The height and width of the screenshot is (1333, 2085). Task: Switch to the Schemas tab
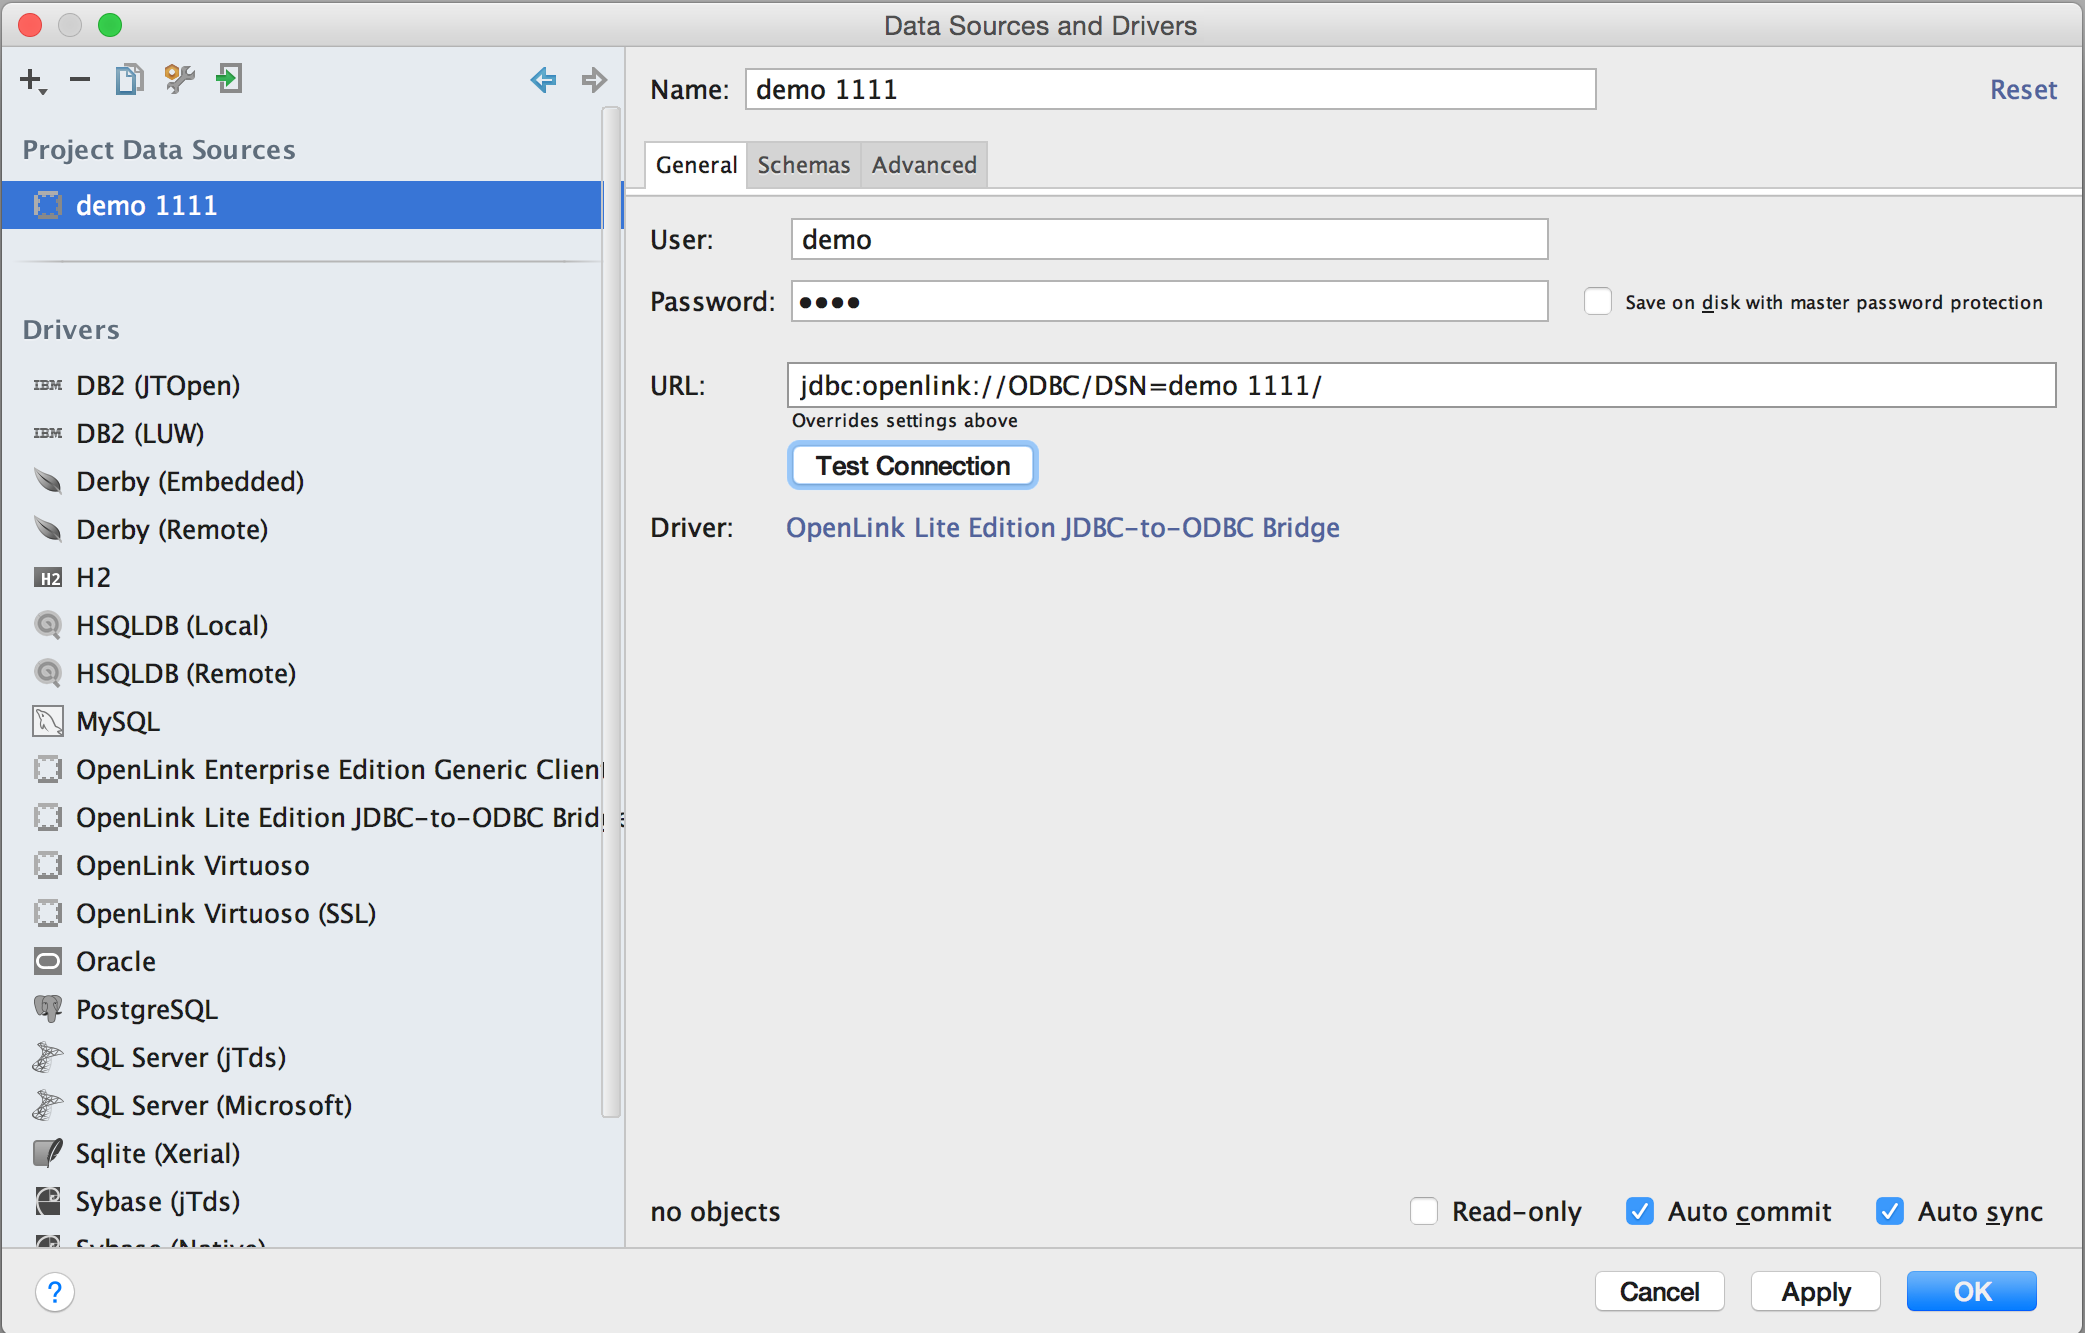(x=803, y=165)
